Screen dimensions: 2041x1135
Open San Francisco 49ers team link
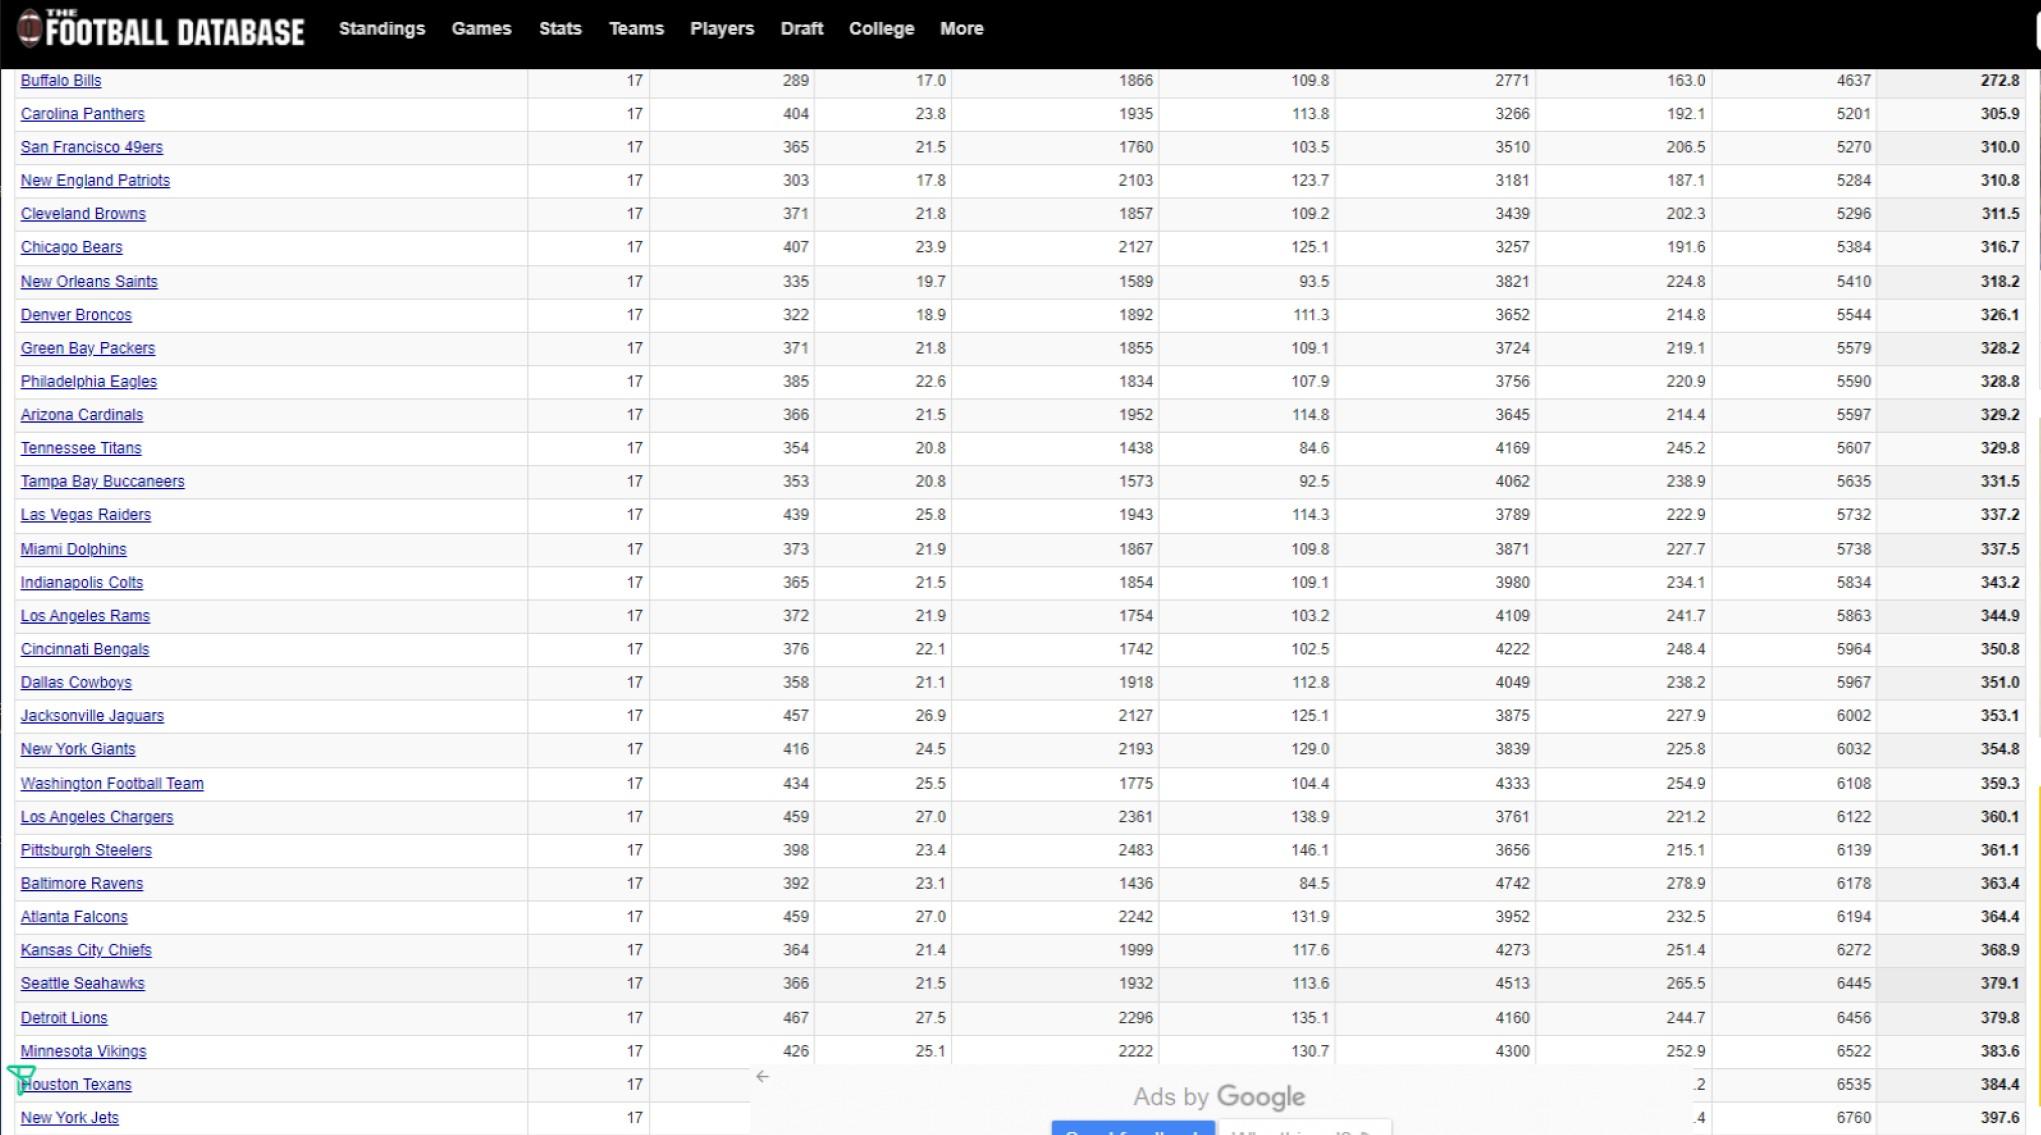click(92, 147)
